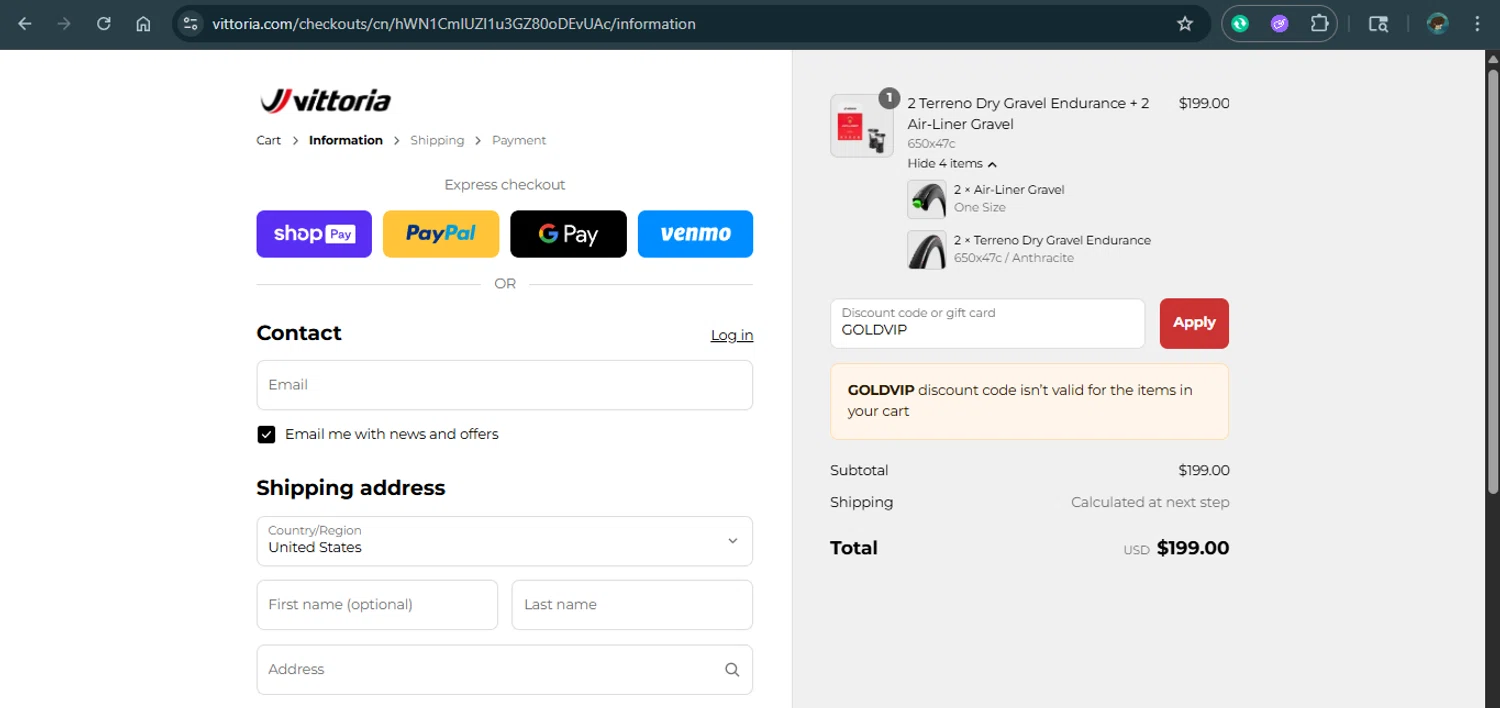The width and height of the screenshot is (1500, 708).
Task: Open the browser profile avatar
Action: tap(1438, 24)
